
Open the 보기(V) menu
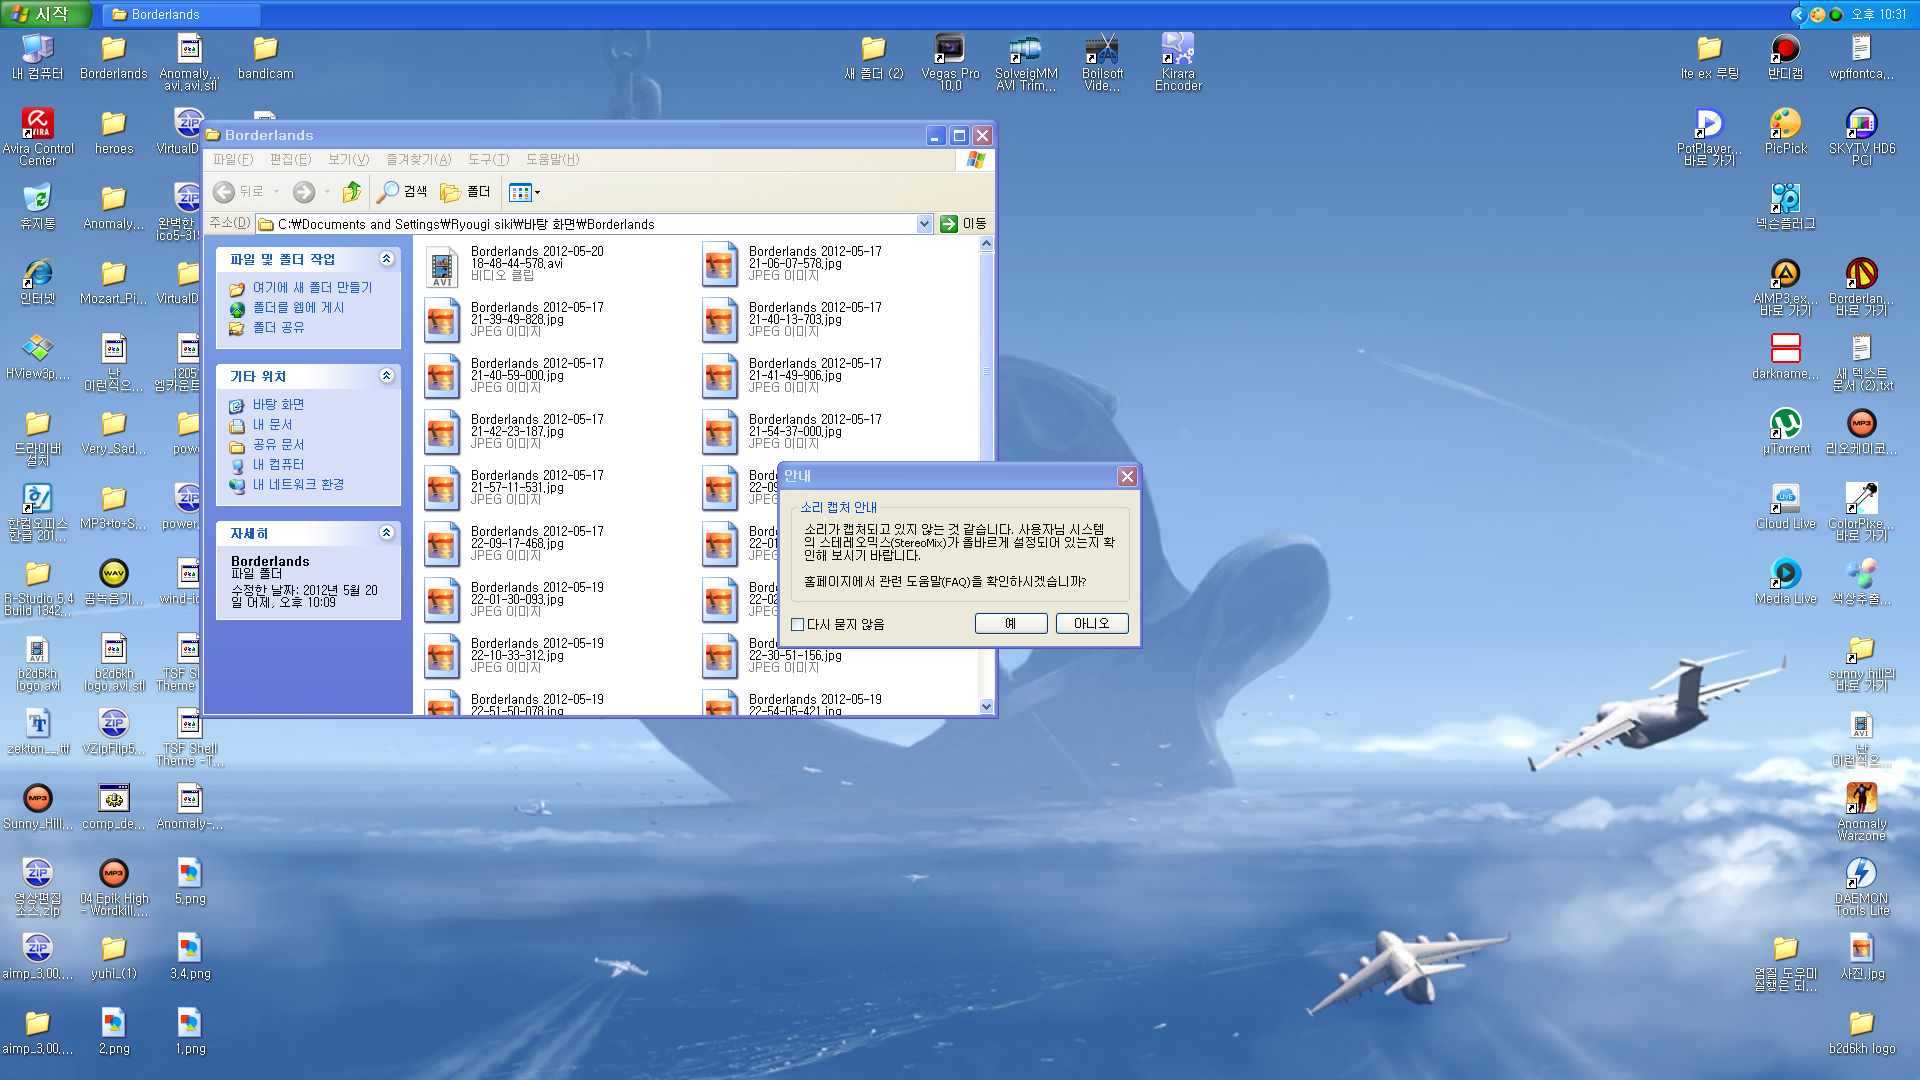[348, 160]
